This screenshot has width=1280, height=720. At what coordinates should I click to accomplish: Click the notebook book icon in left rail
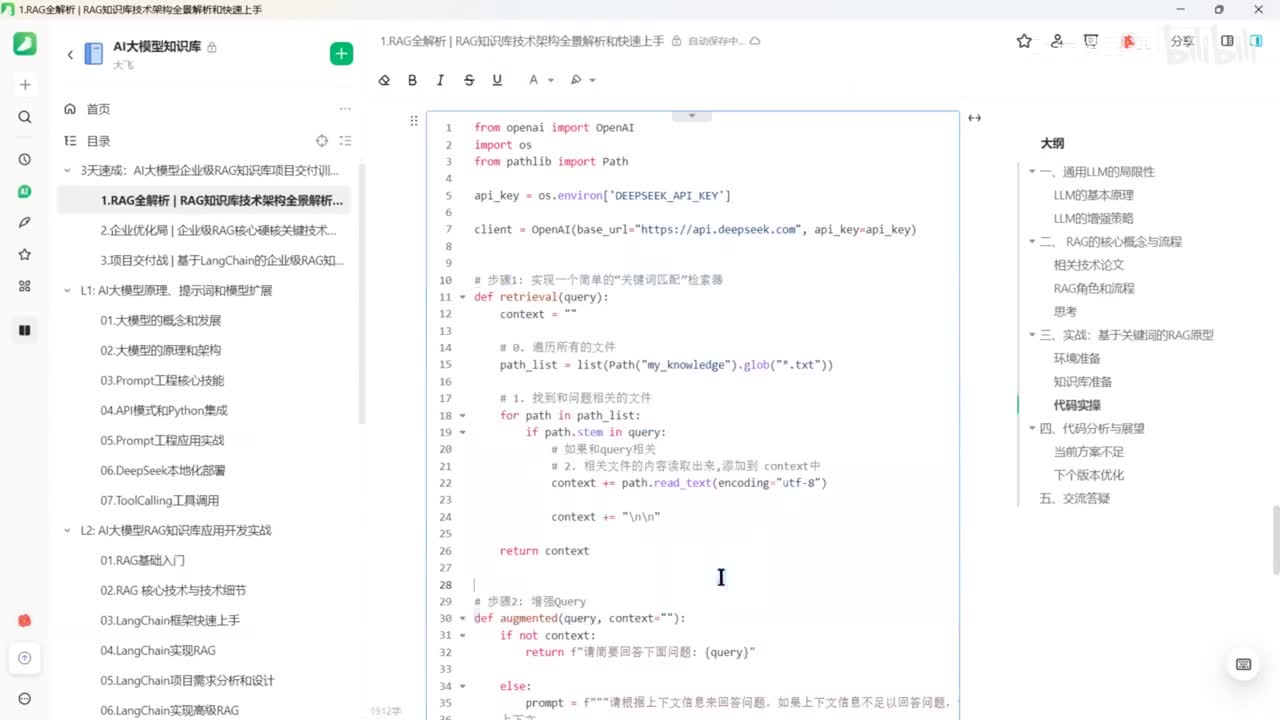pyautogui.click(x=25, y=330)
